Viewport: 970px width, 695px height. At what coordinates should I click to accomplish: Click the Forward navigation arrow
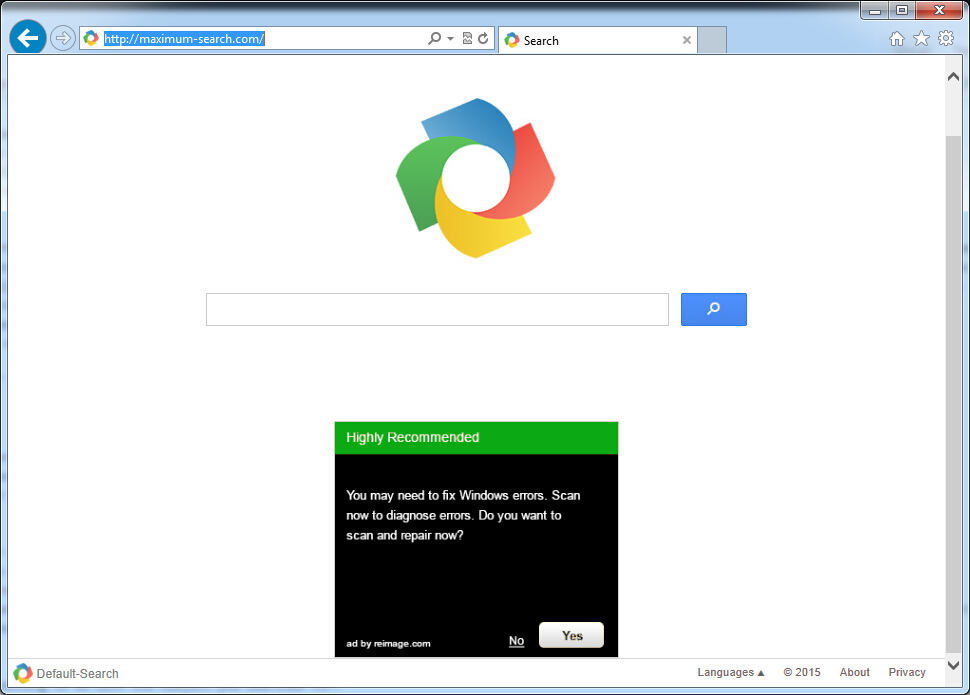coord(62,39)
